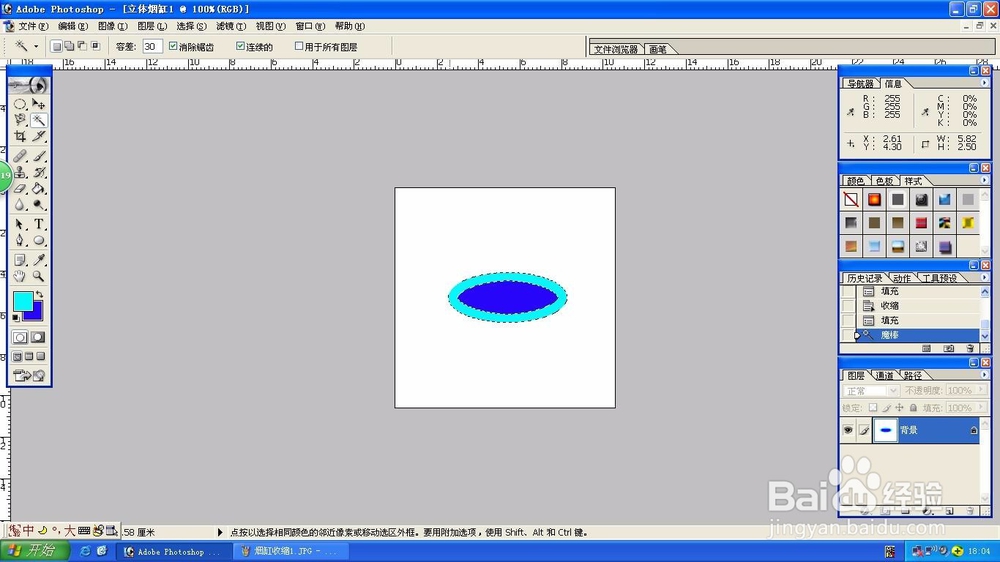Open the 滤镜 menu
This screenshot has width=1000, height=562.
click(x=231, y=26)
